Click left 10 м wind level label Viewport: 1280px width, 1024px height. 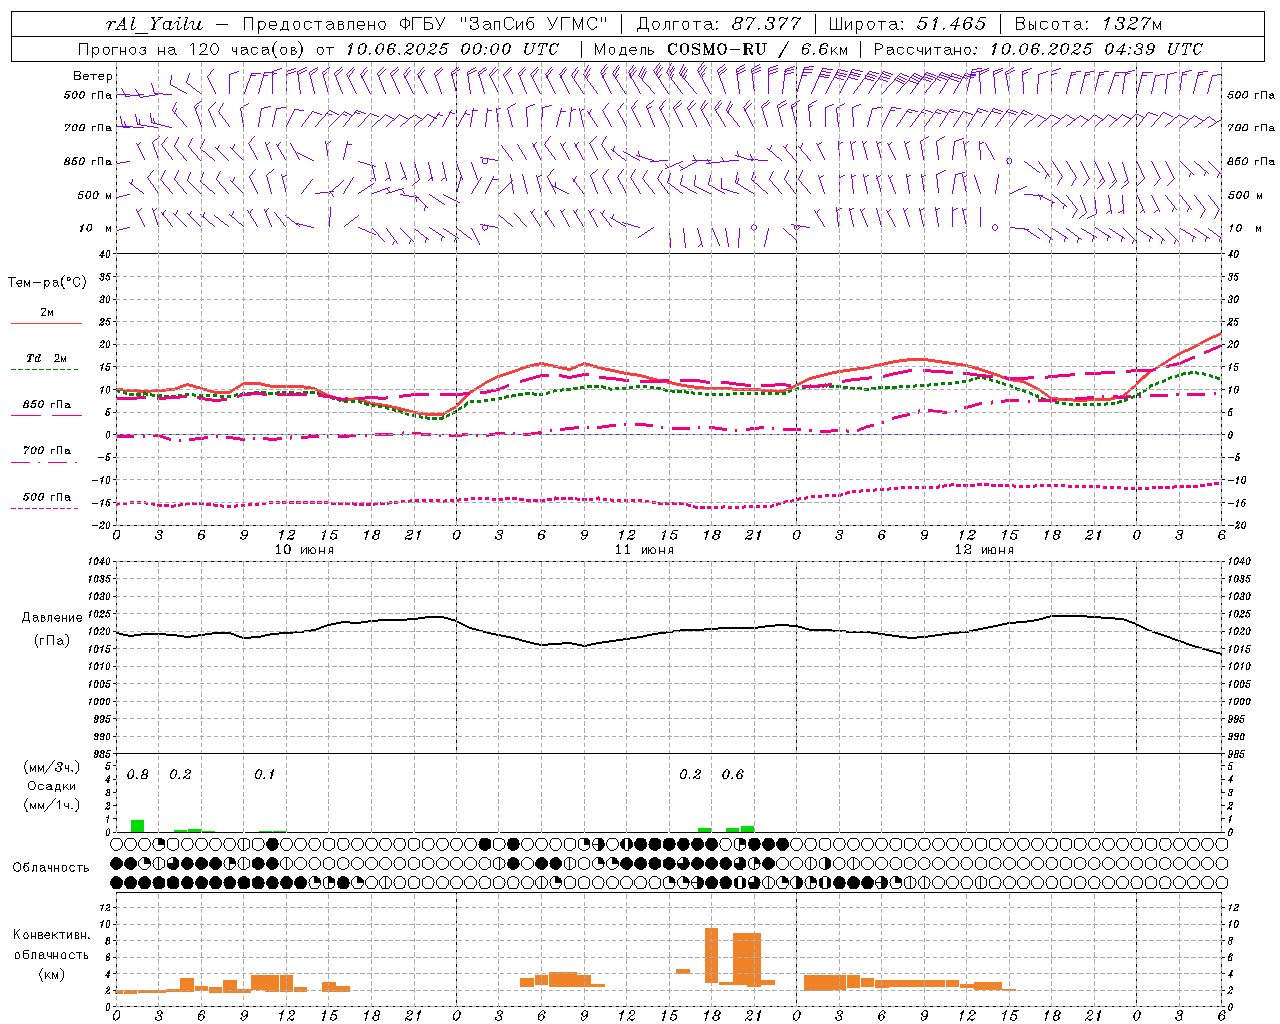[97, 228]
